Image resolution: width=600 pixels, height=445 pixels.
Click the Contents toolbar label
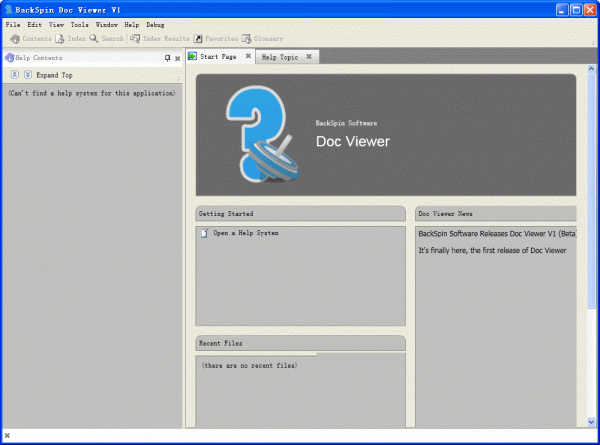pos(37,39)
